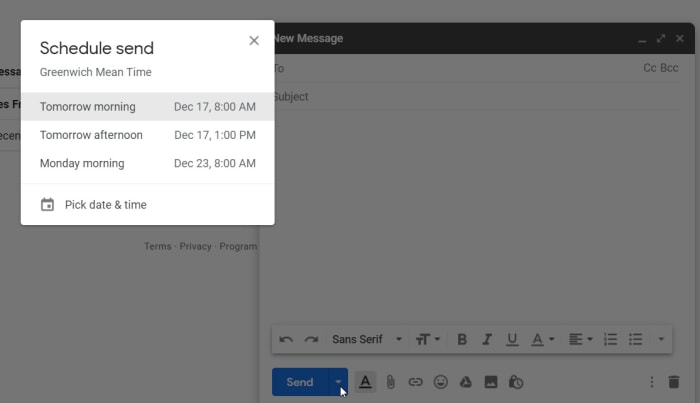This screenshot has height=403, width=700.
Task: Open the send options arrow next to Send
Action: (x=338, y=382)
